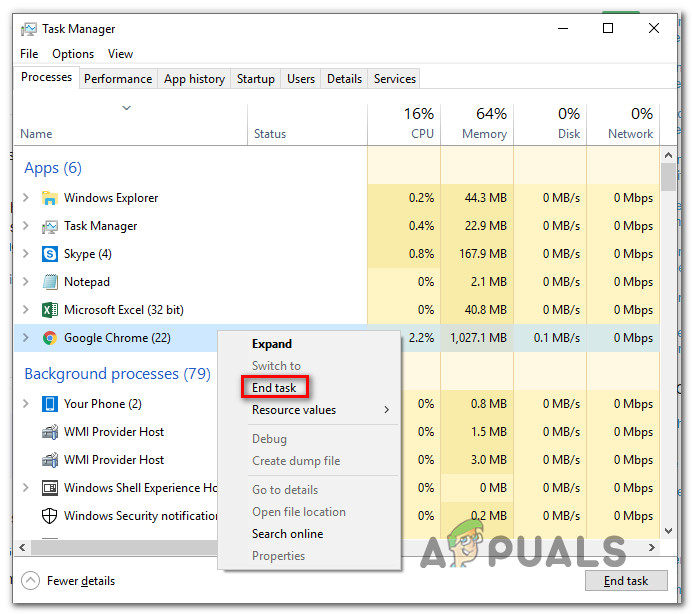Viewport: 692px width, 614px height.
Task: Click the first WMI Provider Host icon
Action: point(49,432)
